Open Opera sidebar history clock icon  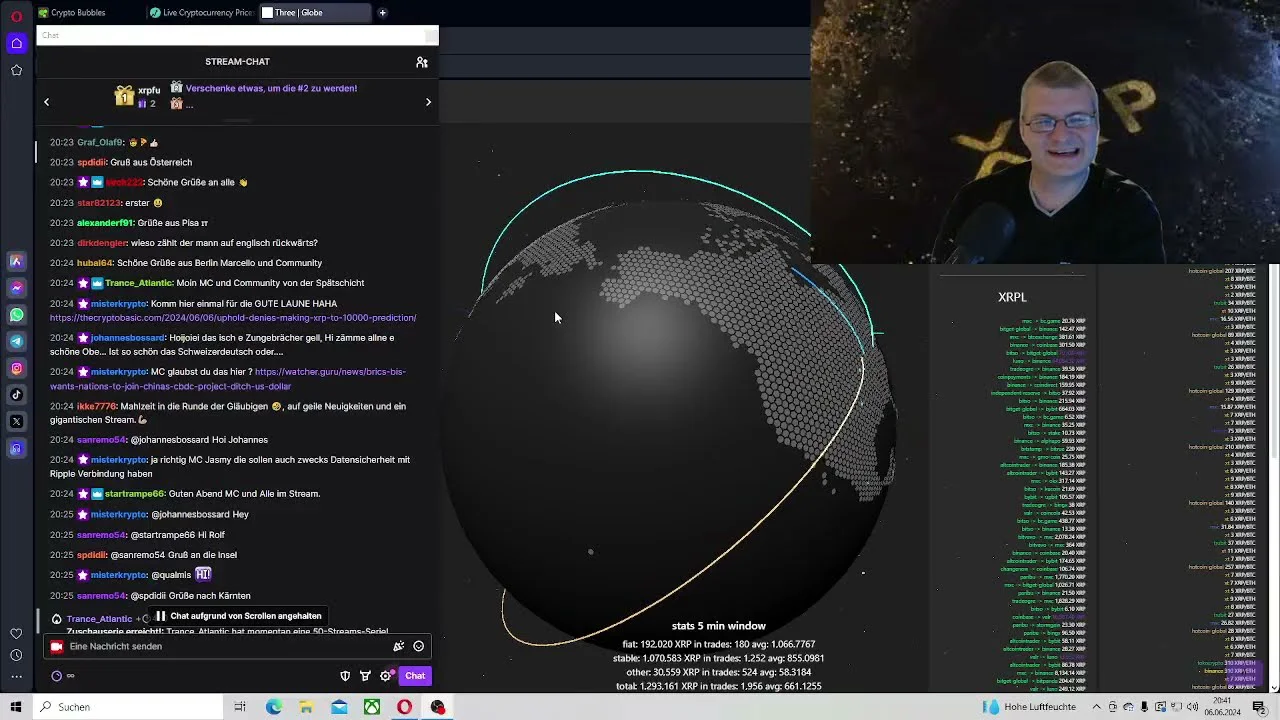point(16,655)
